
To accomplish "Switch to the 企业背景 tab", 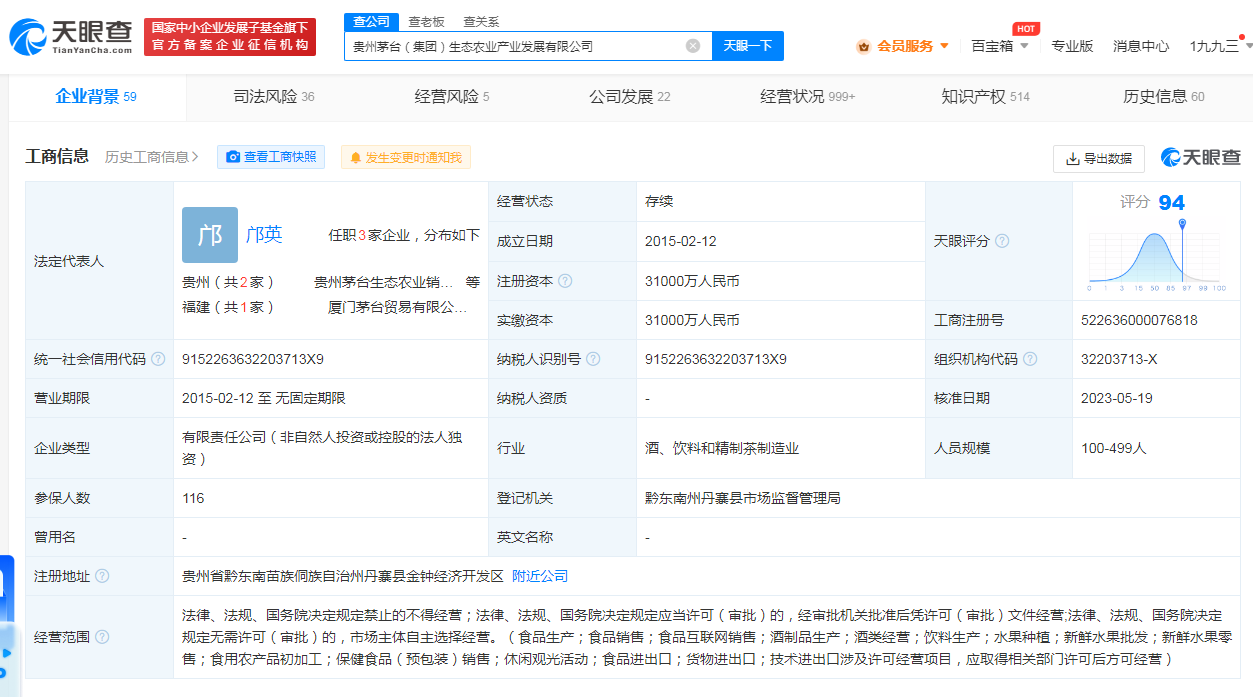I will pos(96,97).
